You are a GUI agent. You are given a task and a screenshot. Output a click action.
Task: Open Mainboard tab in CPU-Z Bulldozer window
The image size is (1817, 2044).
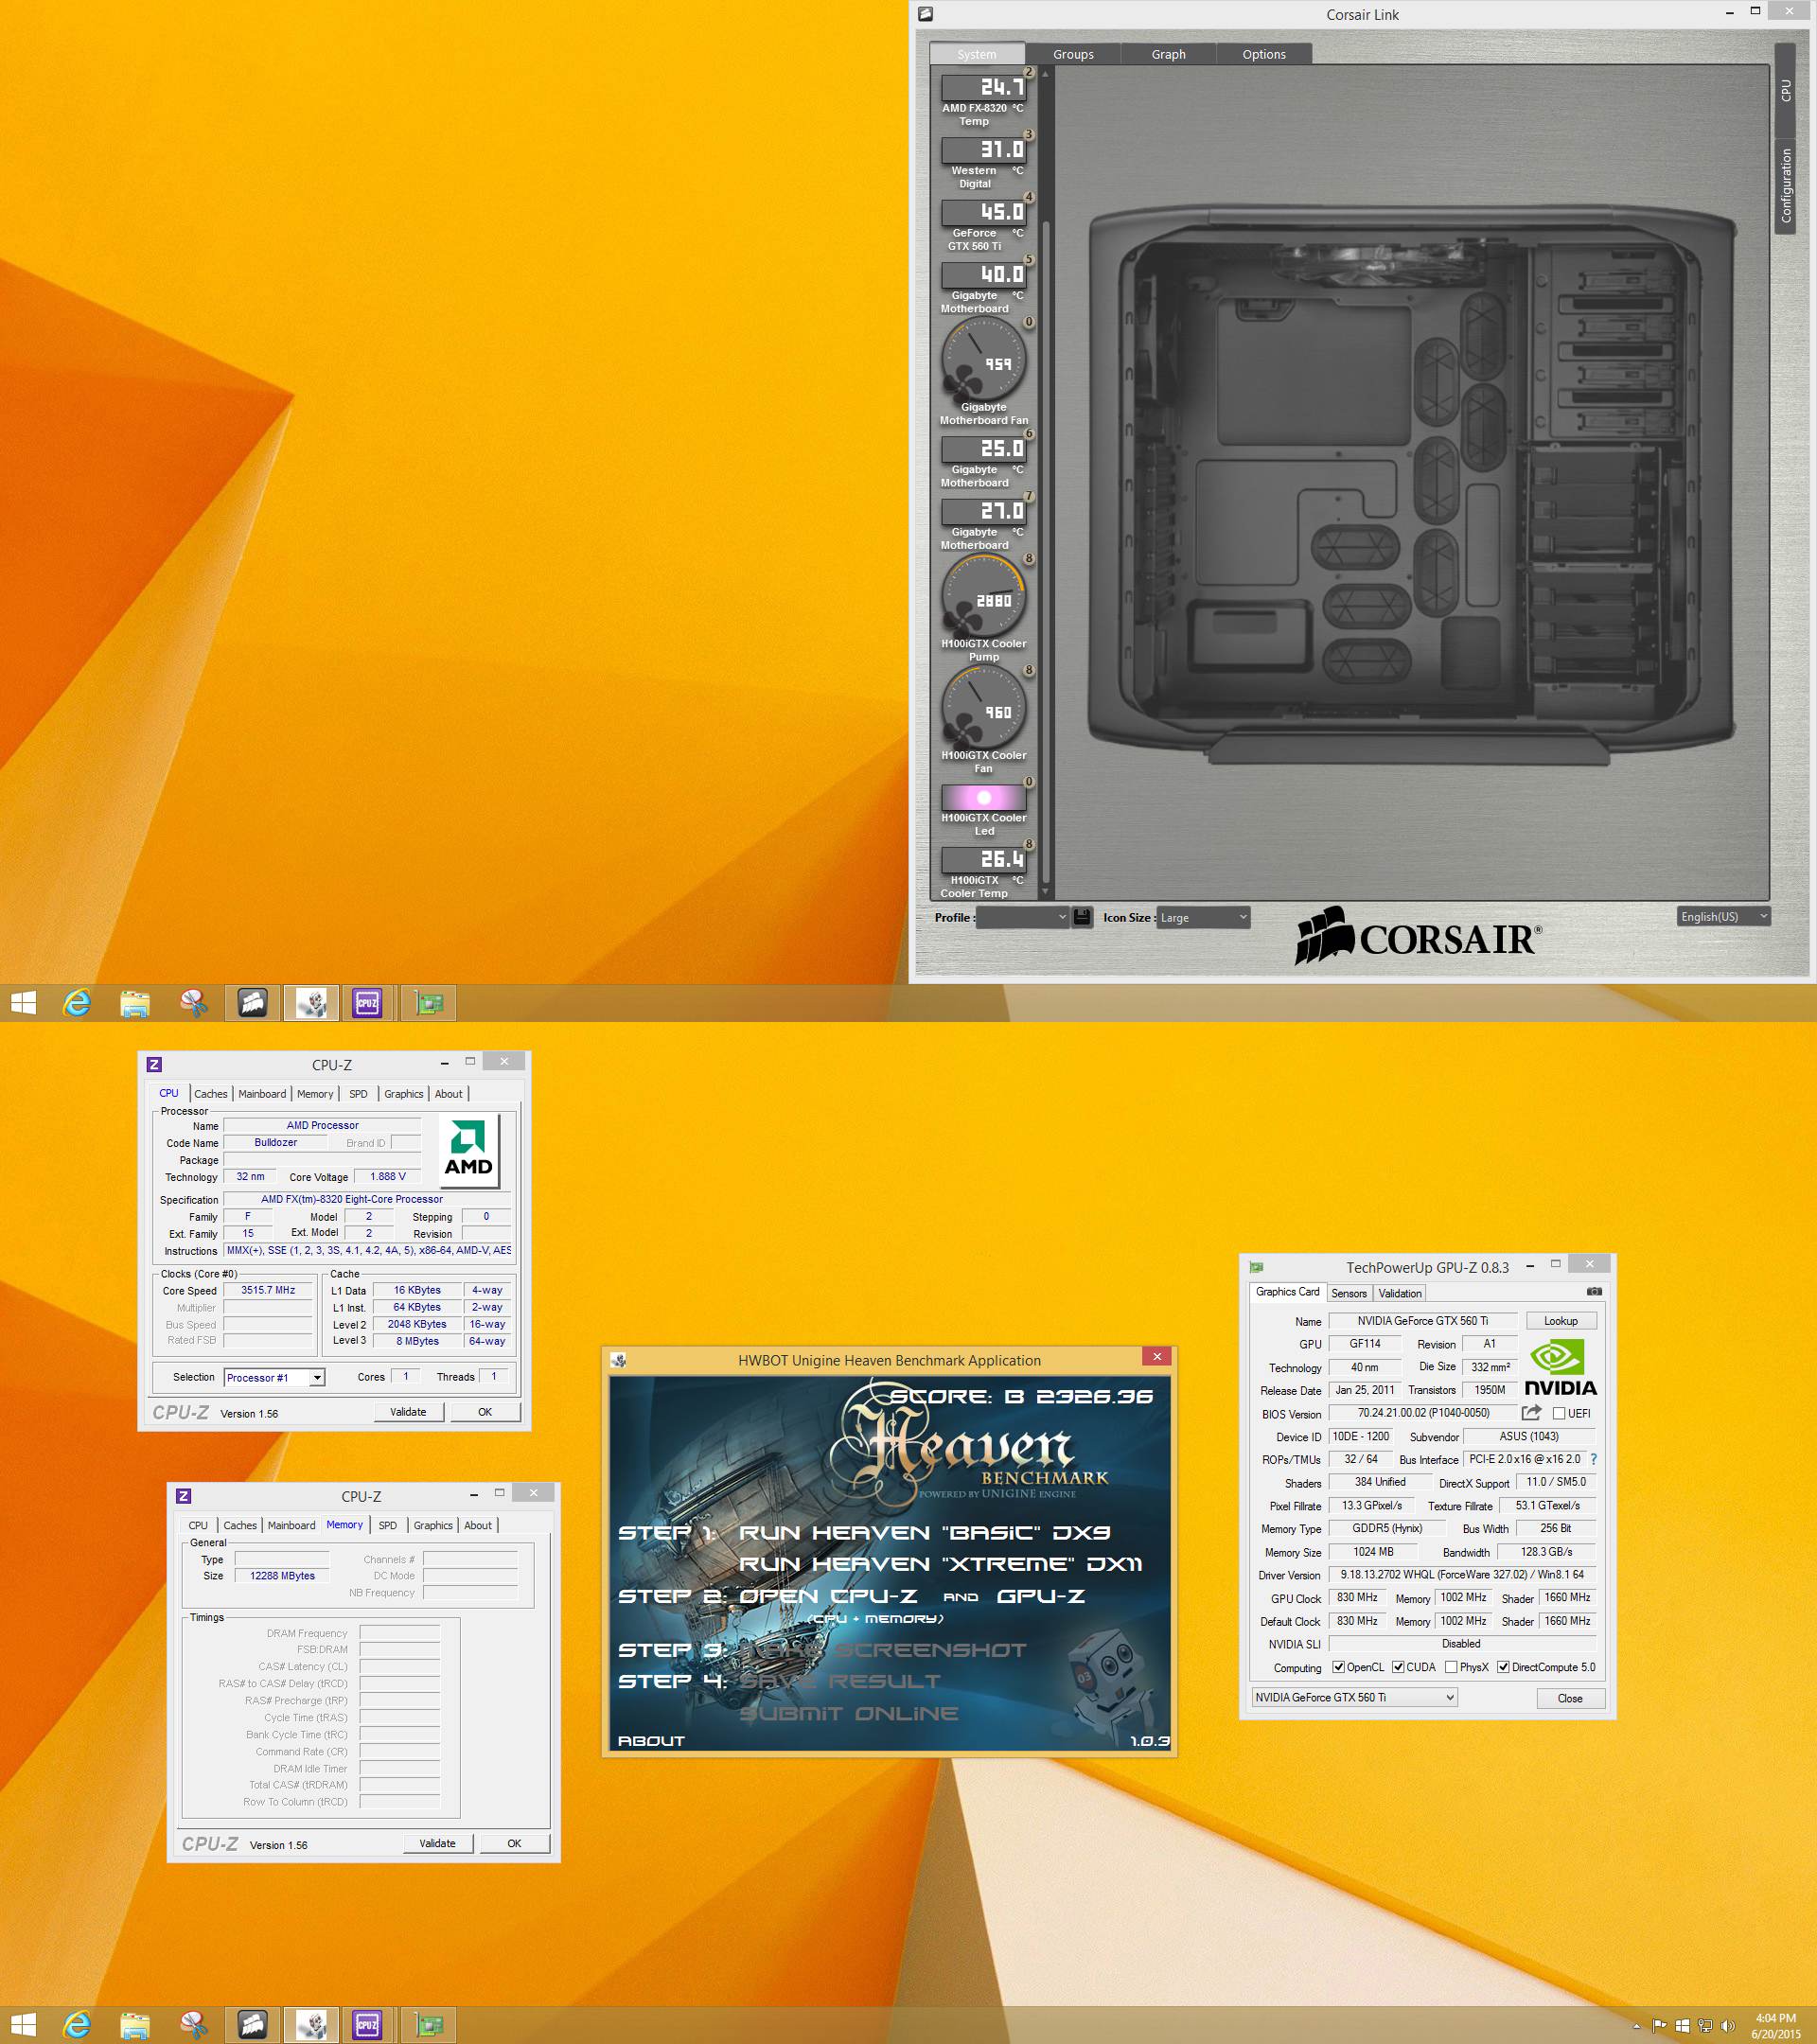click(x=262, y=1094)
